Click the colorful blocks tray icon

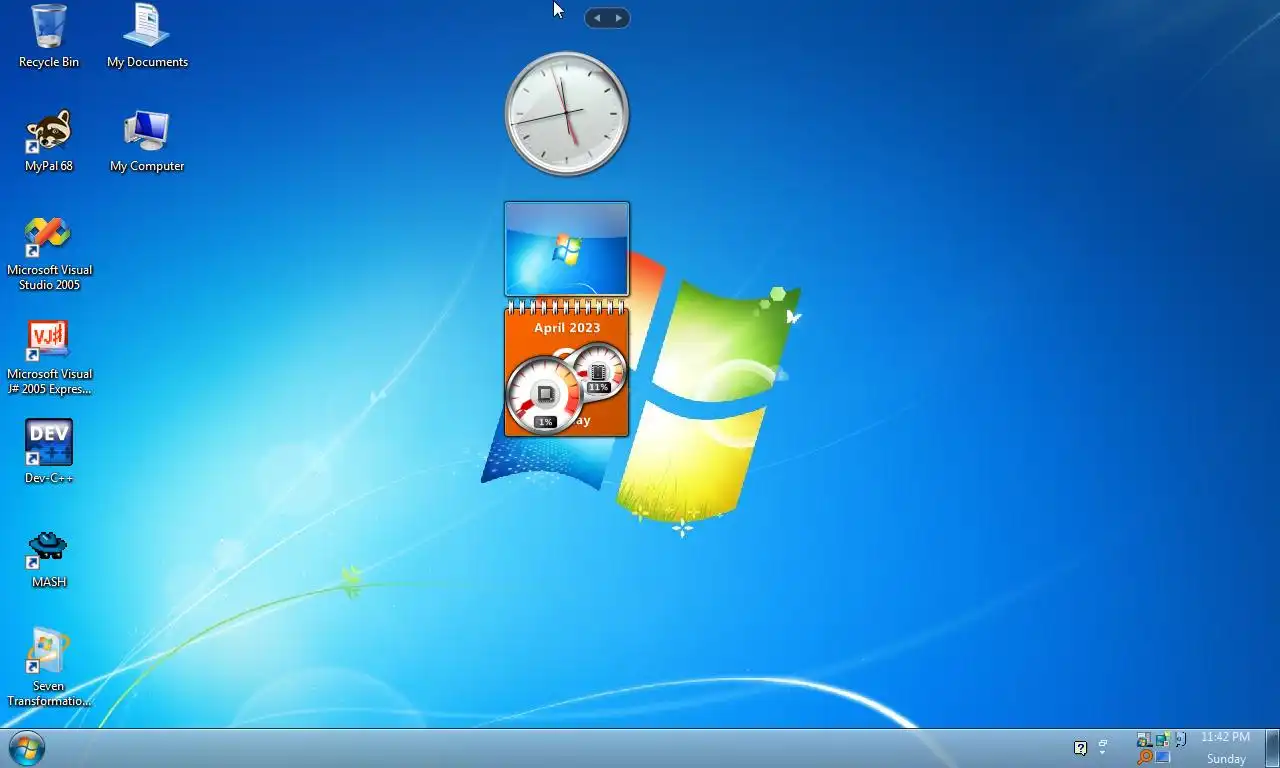click(1162, 740)
